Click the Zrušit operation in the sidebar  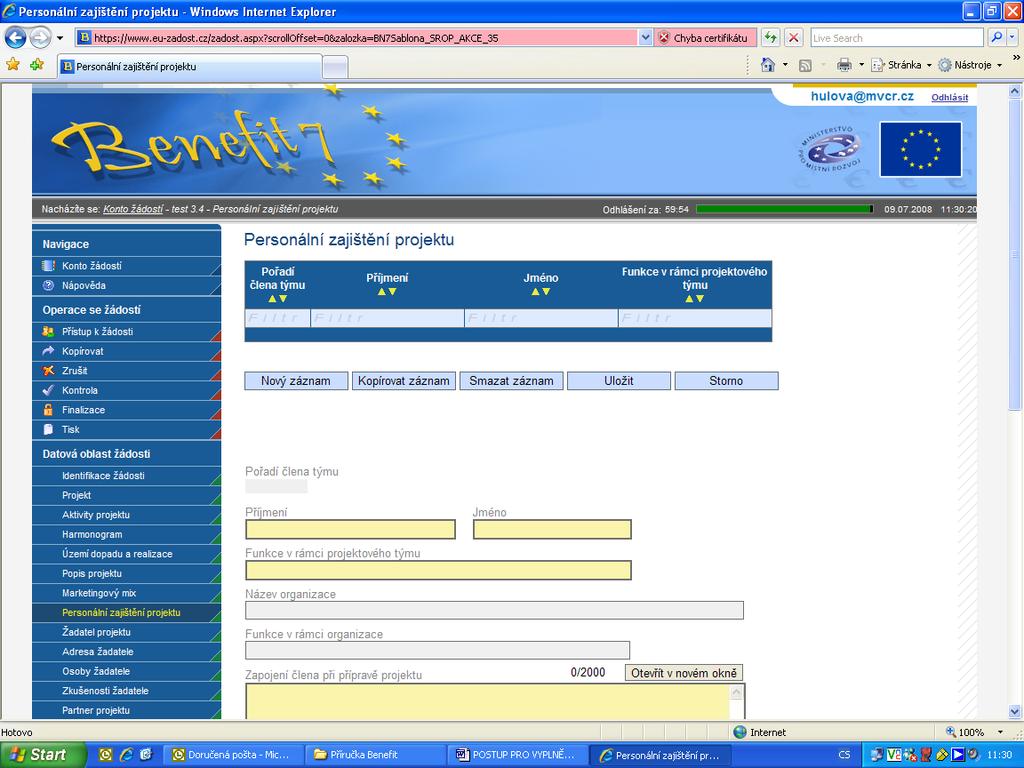tap(126, 370)
